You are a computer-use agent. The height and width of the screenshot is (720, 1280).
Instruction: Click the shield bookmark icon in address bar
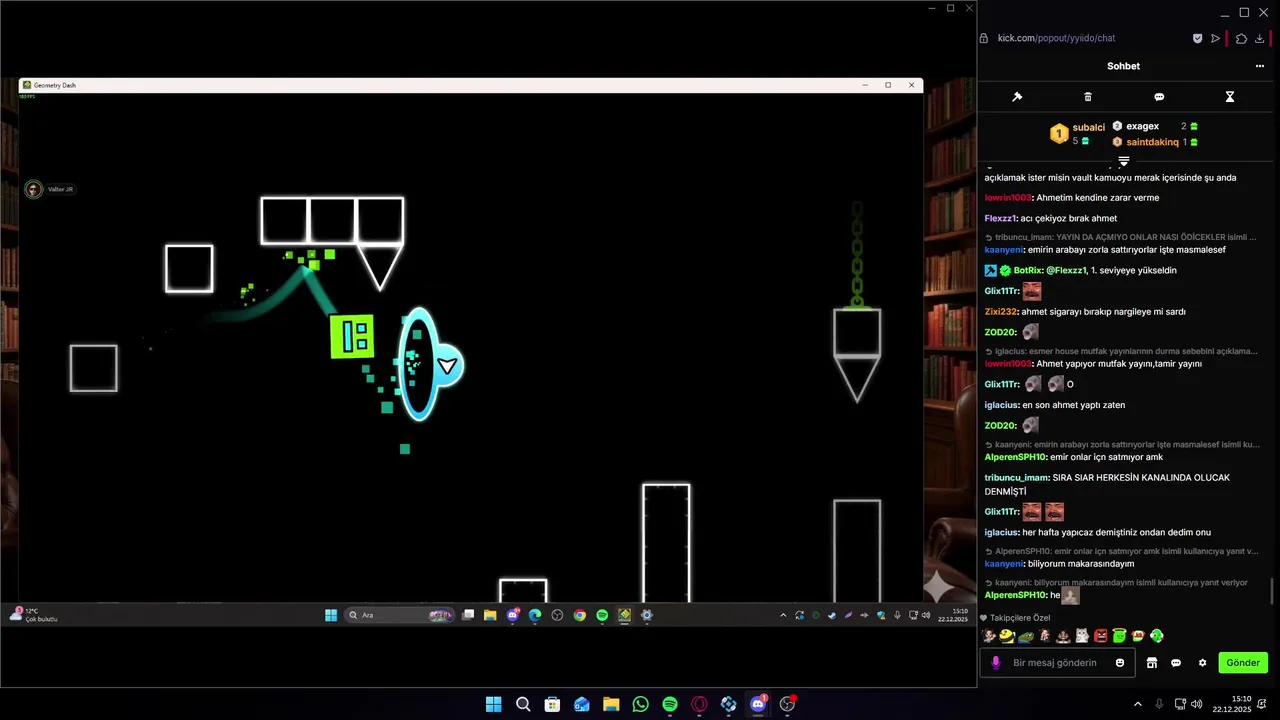pos(1197,38)
